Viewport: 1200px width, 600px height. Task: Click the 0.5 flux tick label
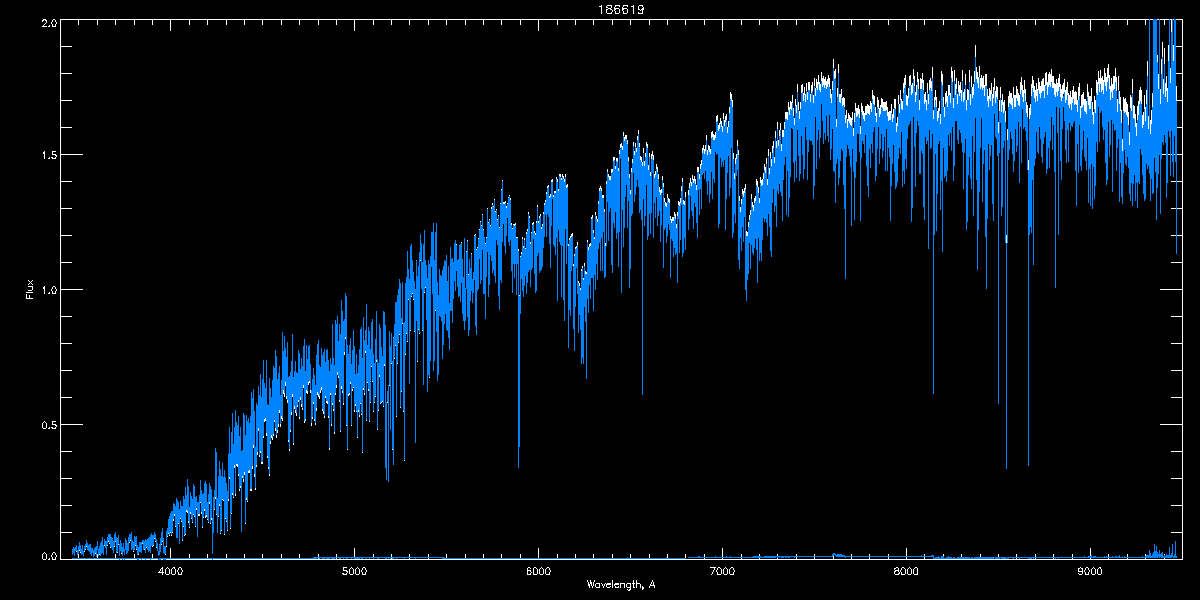47,424
